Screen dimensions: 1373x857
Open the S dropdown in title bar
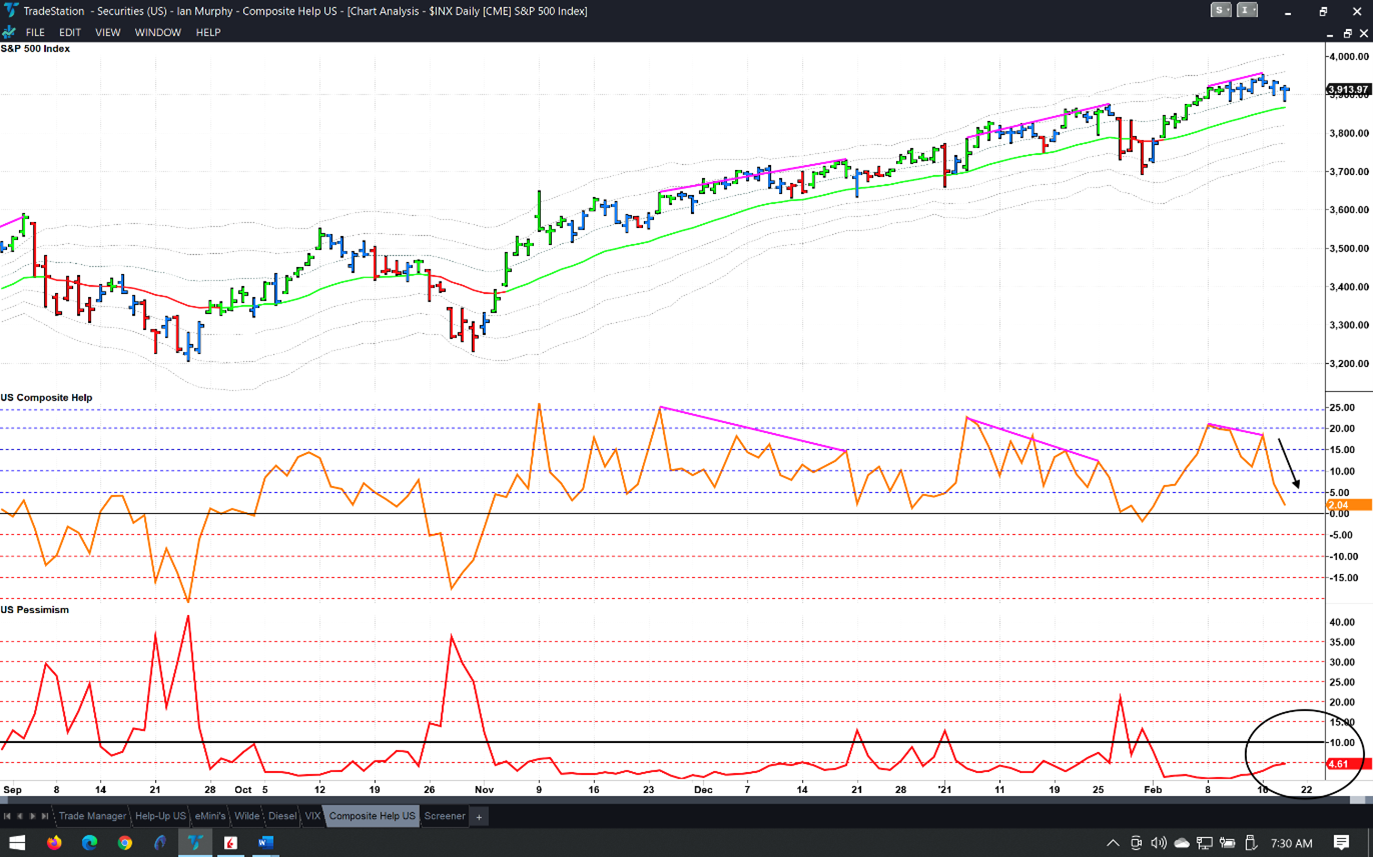click(x=1221, y=11)
